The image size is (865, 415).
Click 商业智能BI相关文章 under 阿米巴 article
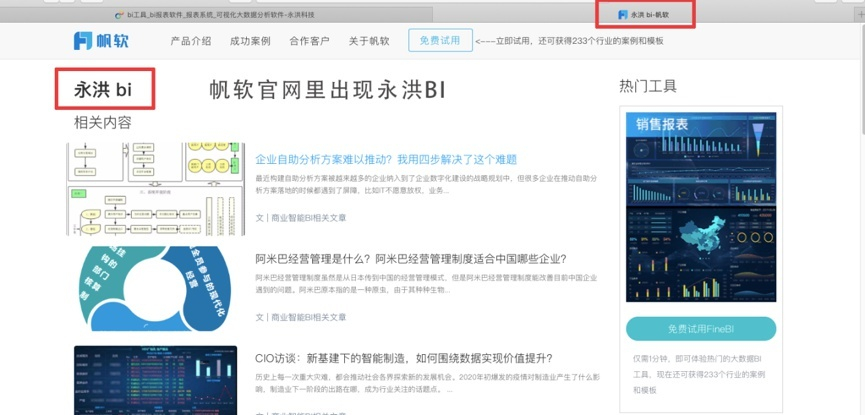tap(308, 317)
